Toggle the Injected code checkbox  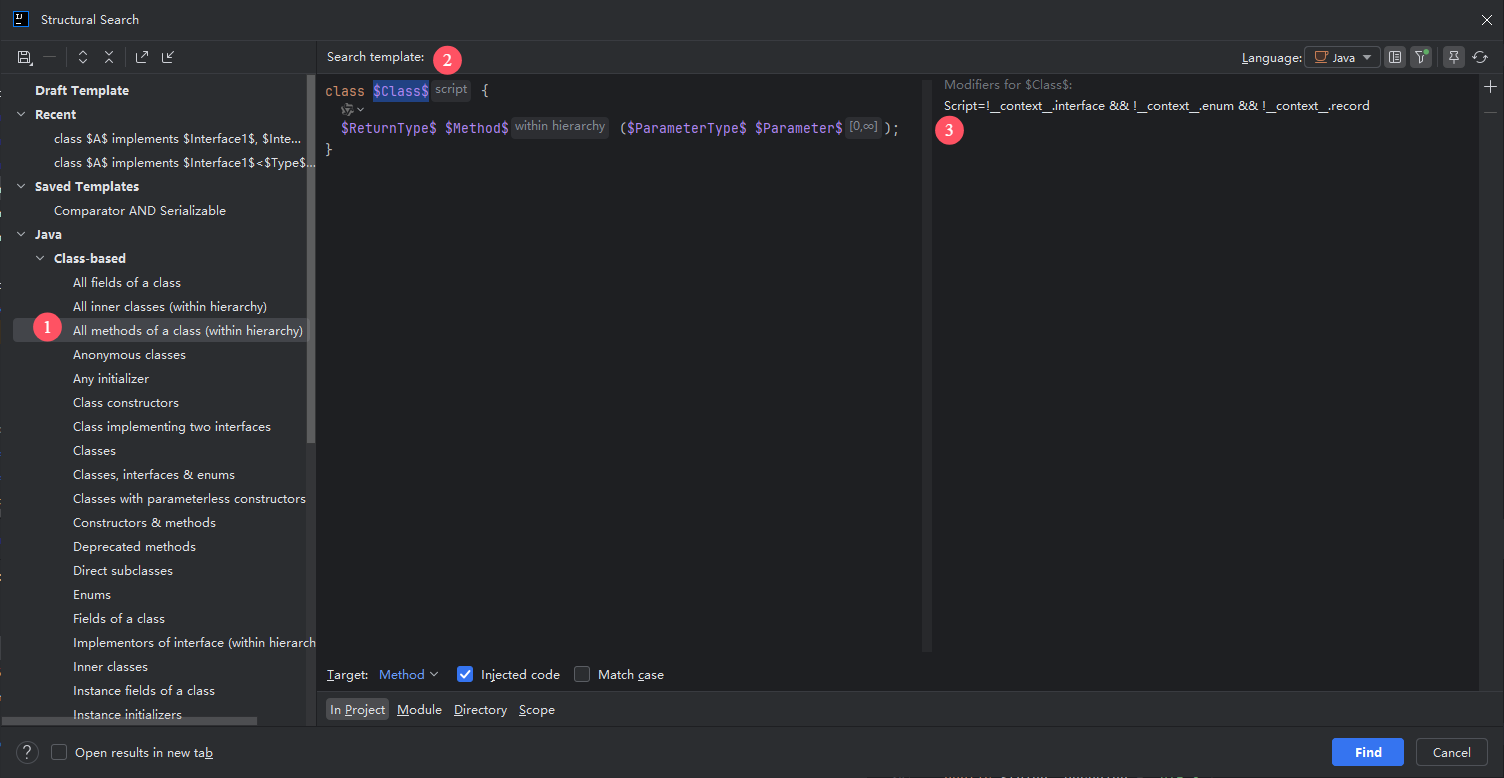pos(465,674)
